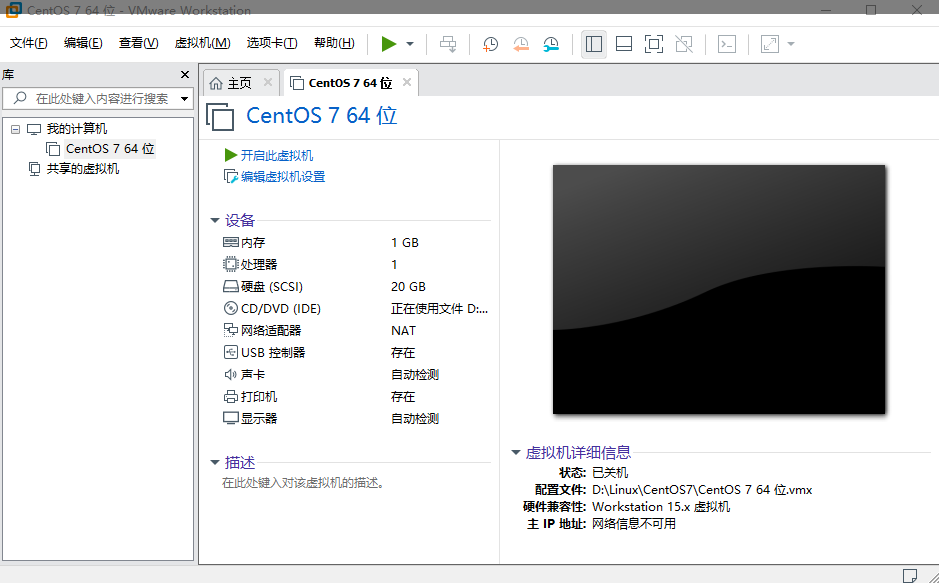This screenshot has height=583, width=939.
Task: Click the green Power On play icon in toolbar
Action: pos(389,44)
